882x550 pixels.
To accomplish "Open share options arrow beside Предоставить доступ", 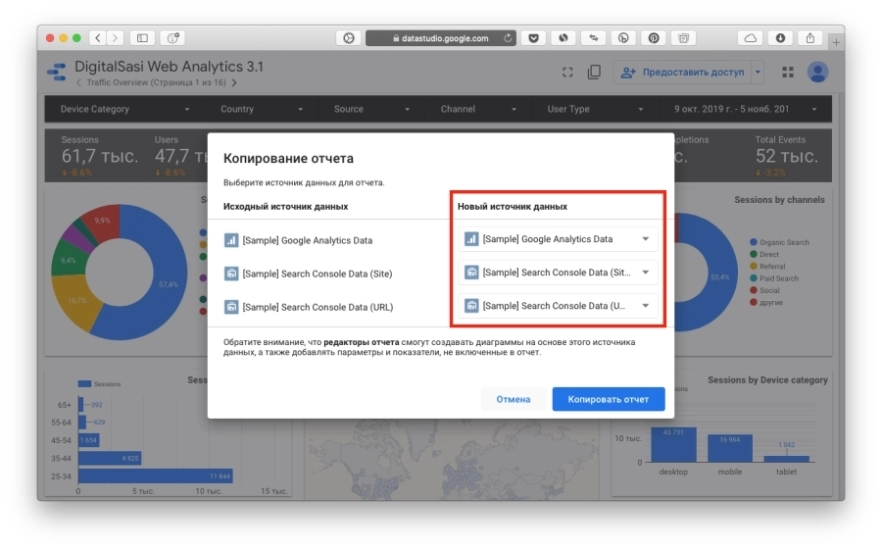I will (x=758, y=72).
